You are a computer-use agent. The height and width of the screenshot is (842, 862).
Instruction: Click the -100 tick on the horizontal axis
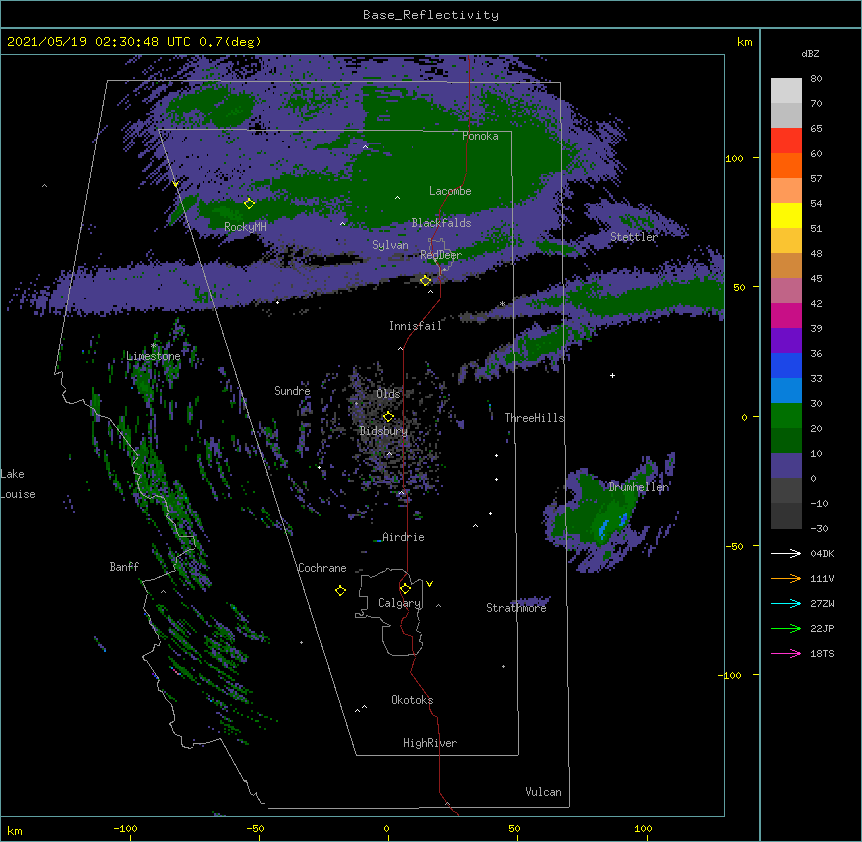(125, 828)
